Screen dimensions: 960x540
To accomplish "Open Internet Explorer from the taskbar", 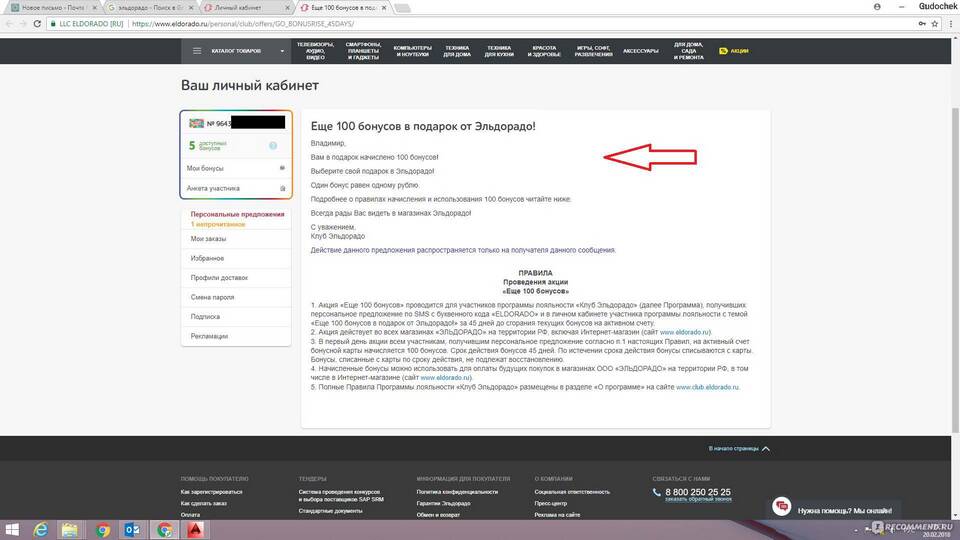I will coord(40,529).
